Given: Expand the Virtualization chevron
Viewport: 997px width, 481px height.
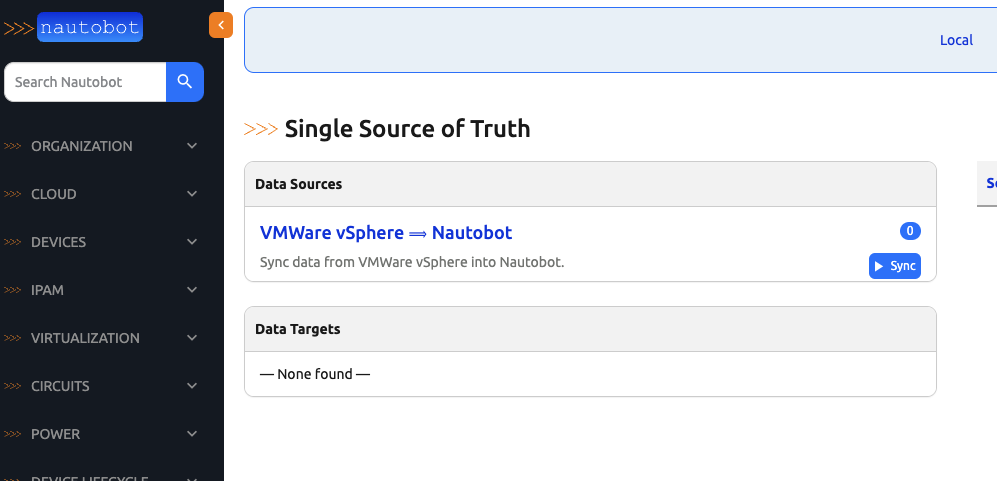Looking at the screenshot, I should 192,338.
